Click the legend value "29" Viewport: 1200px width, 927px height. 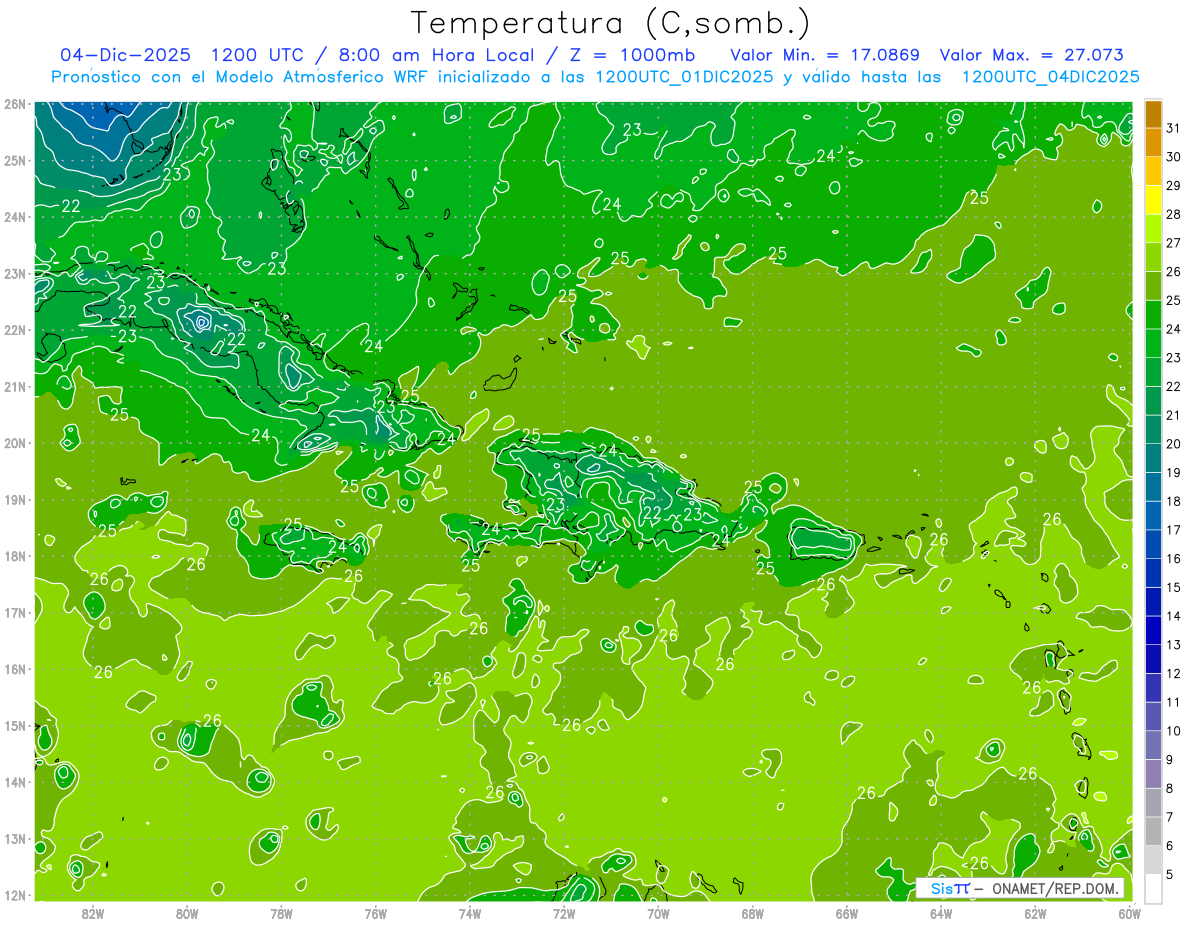click(x=1174, y=186)
